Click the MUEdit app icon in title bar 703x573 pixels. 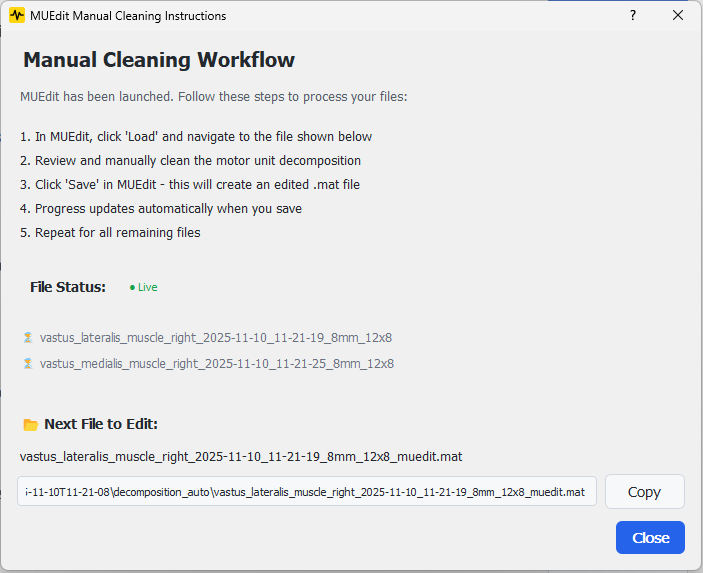17,16
